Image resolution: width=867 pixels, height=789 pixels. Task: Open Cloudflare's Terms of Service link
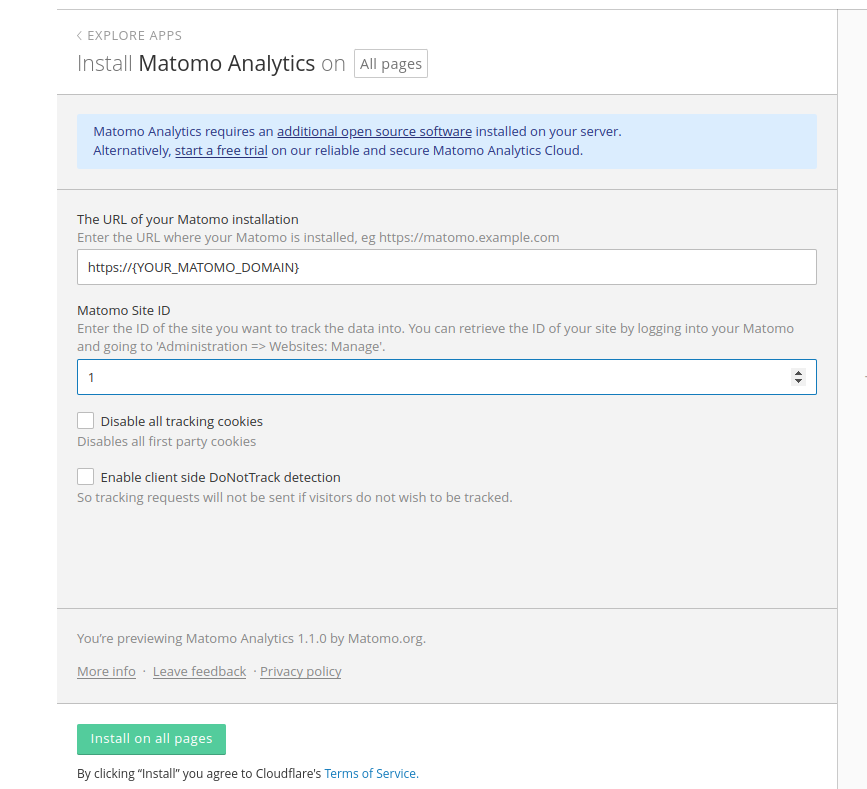[370, 773]
